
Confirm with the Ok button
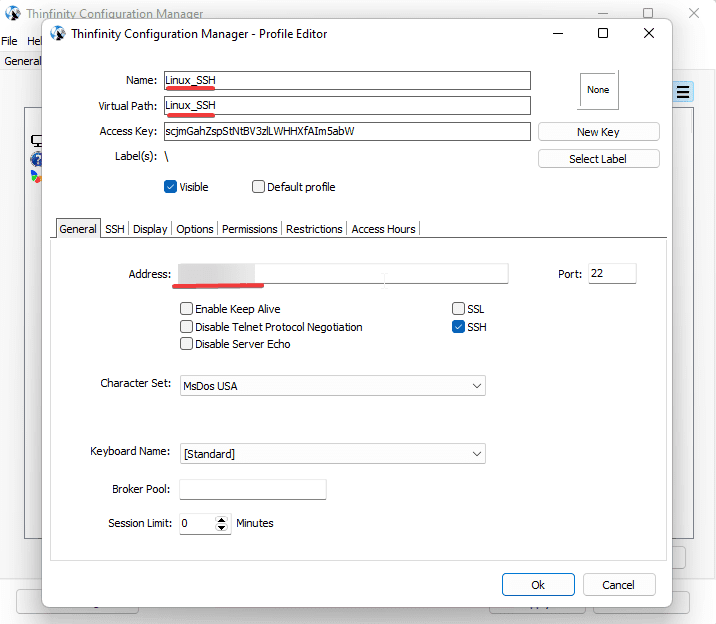tap(538, 585)
